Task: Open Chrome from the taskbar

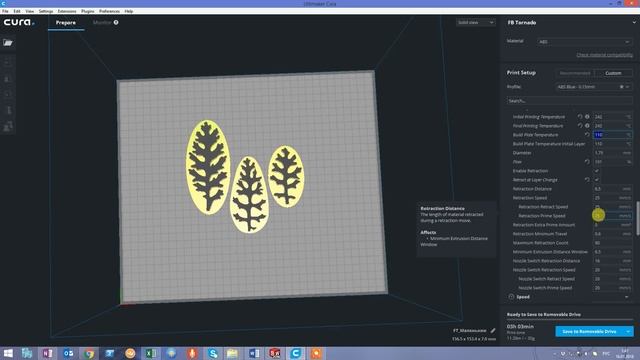Action: tap(89, 353)
